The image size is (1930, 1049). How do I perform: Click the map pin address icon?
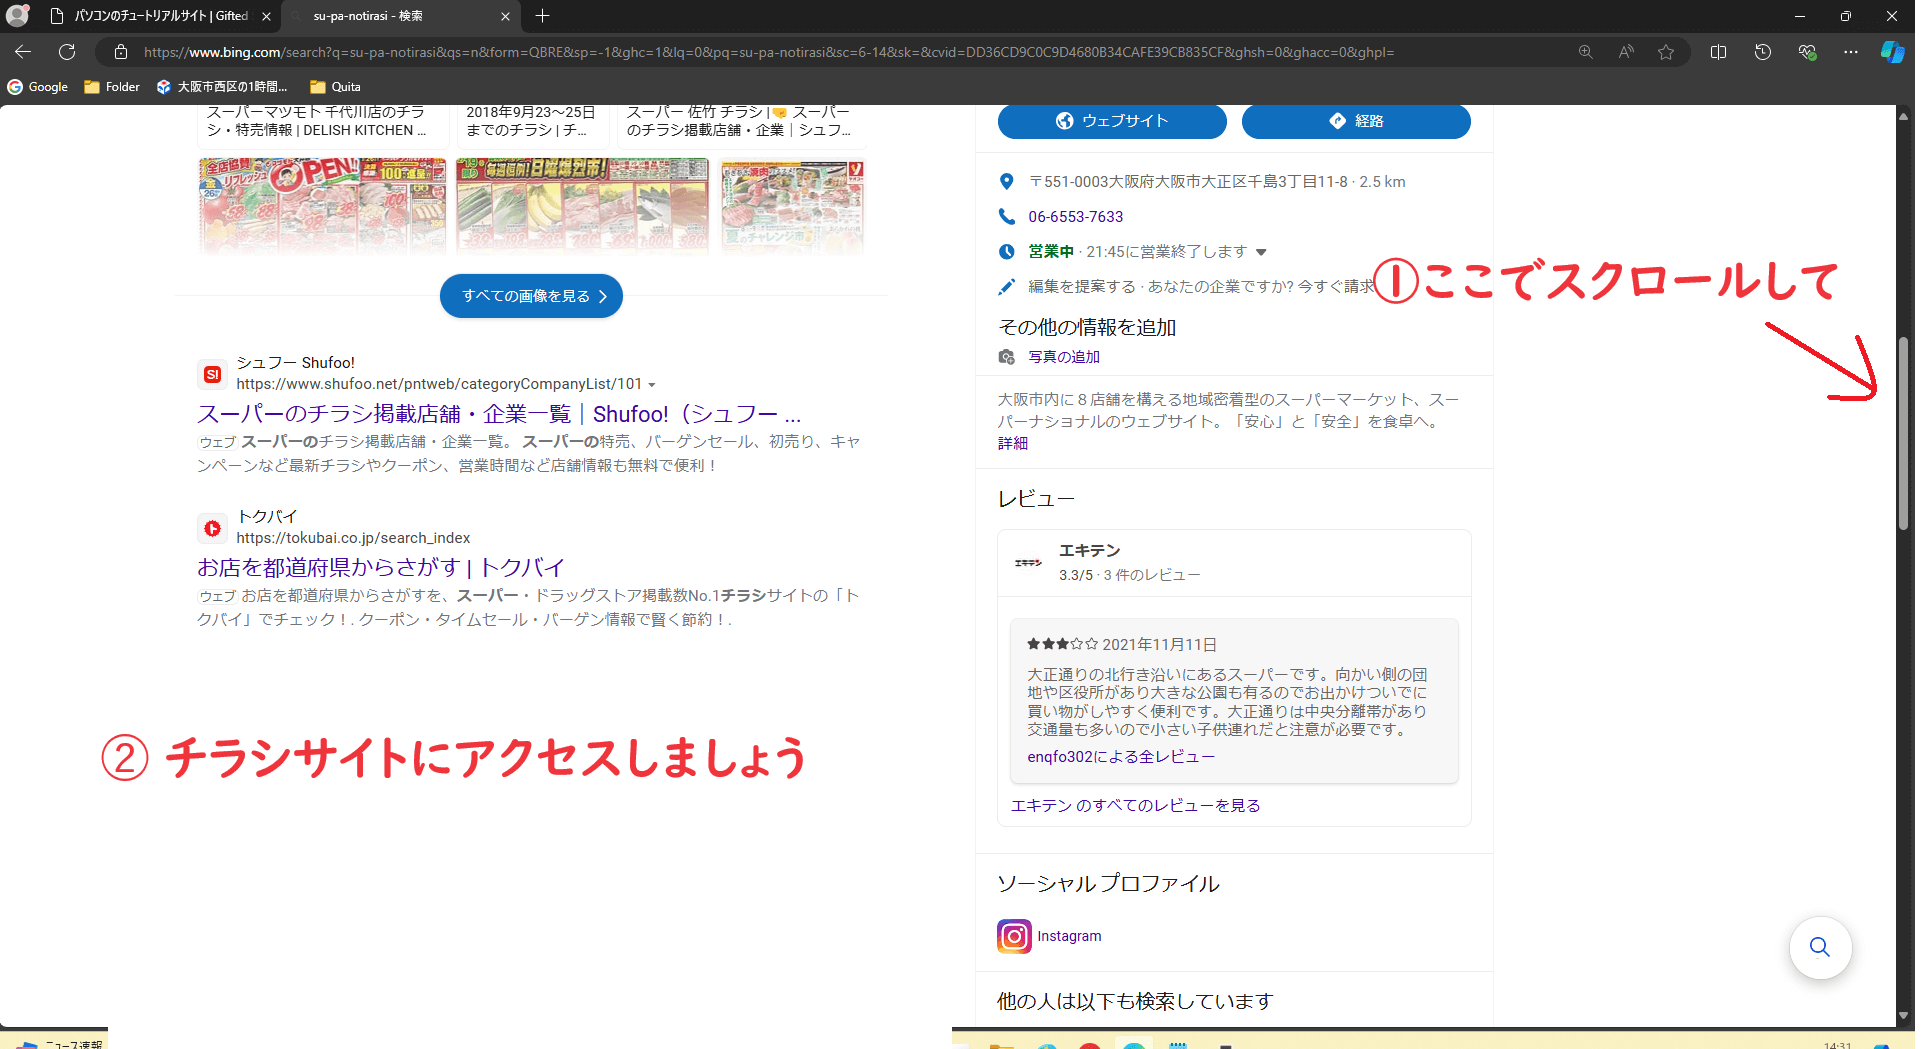pos(1007,181)
